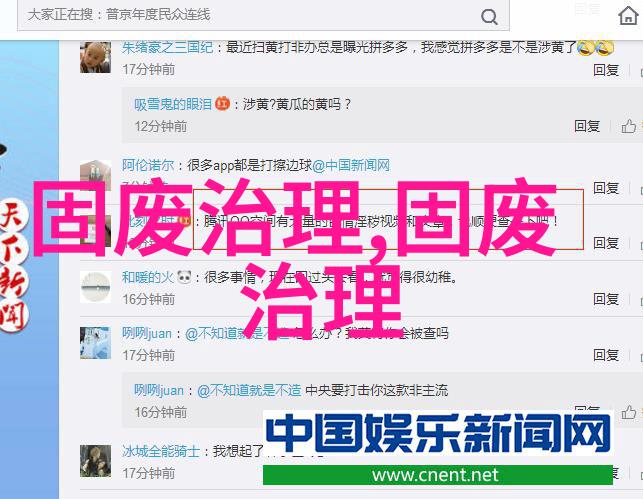Open 冰城全能骑士's avatar image
This screenshot has width=643, height=499.
click(95, 461)
